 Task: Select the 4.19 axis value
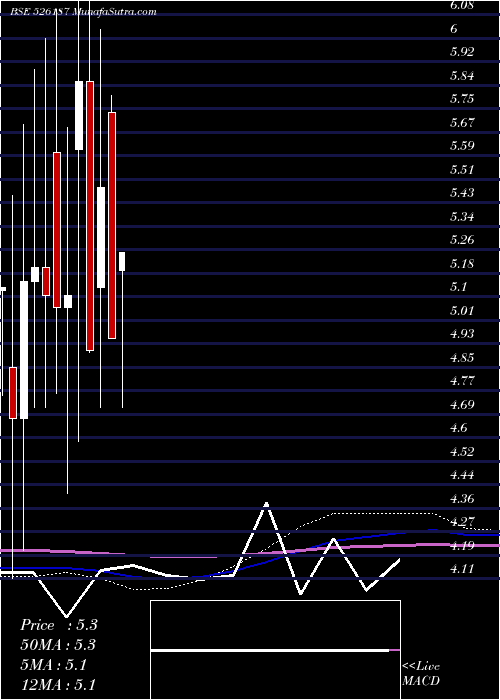[x=462, y=546]
